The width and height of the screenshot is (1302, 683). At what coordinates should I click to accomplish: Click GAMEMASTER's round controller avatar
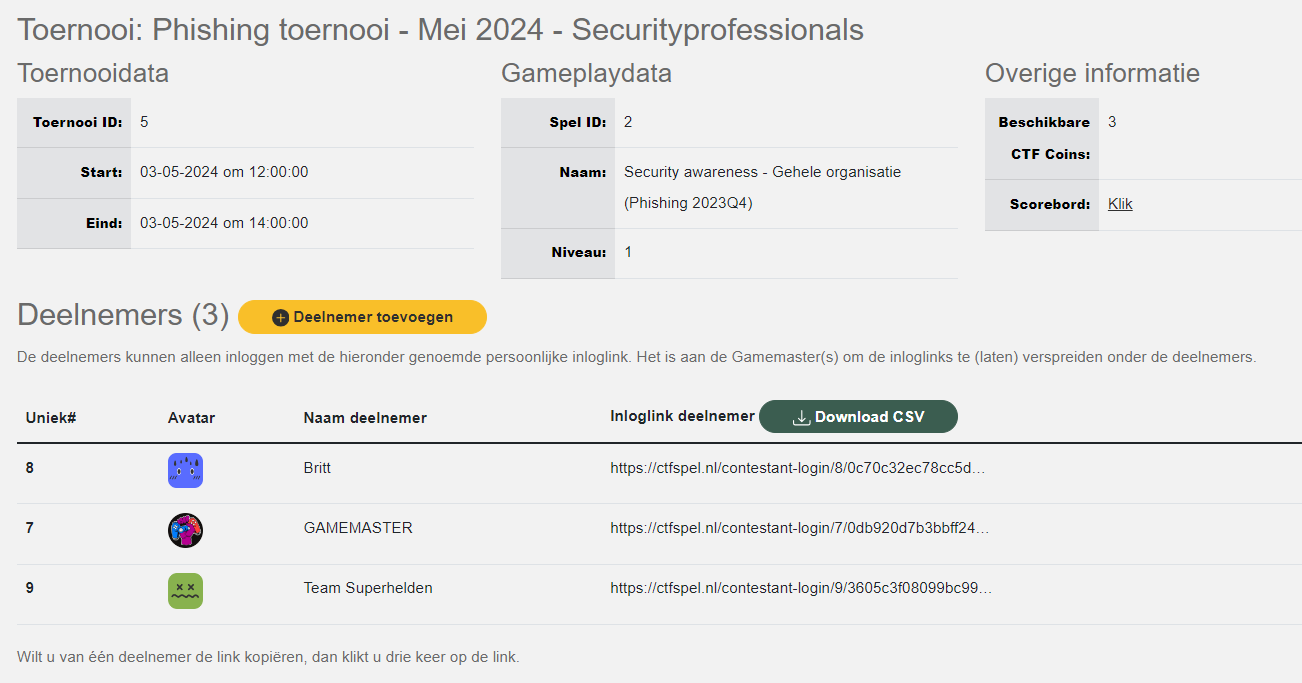[x=185, y=530]
